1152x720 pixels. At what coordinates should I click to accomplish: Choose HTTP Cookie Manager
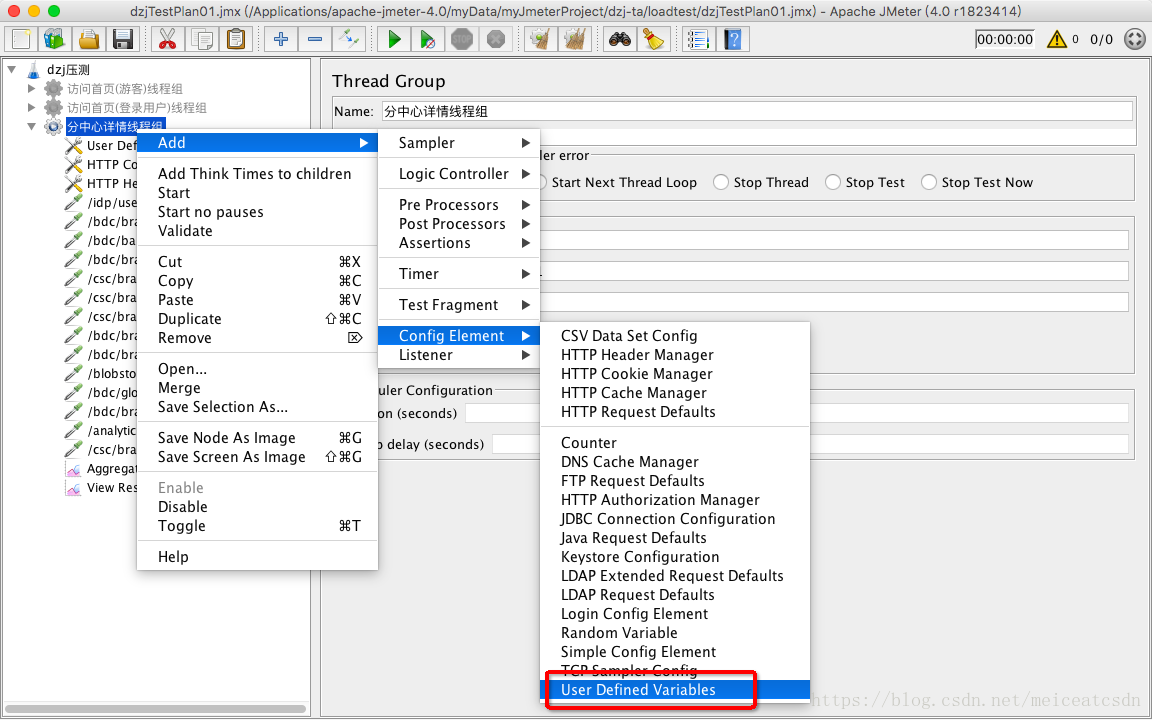pyautogui.click(x=675, y=374)
